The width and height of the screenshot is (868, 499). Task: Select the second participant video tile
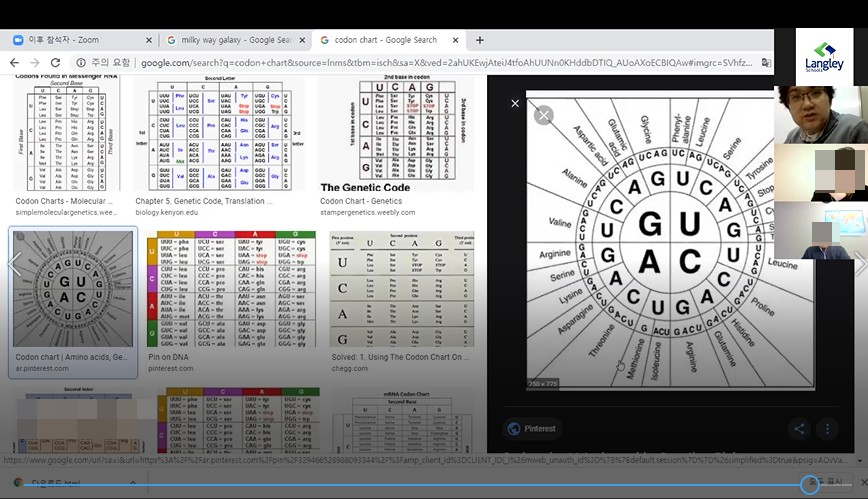click(x=821, y=173)
